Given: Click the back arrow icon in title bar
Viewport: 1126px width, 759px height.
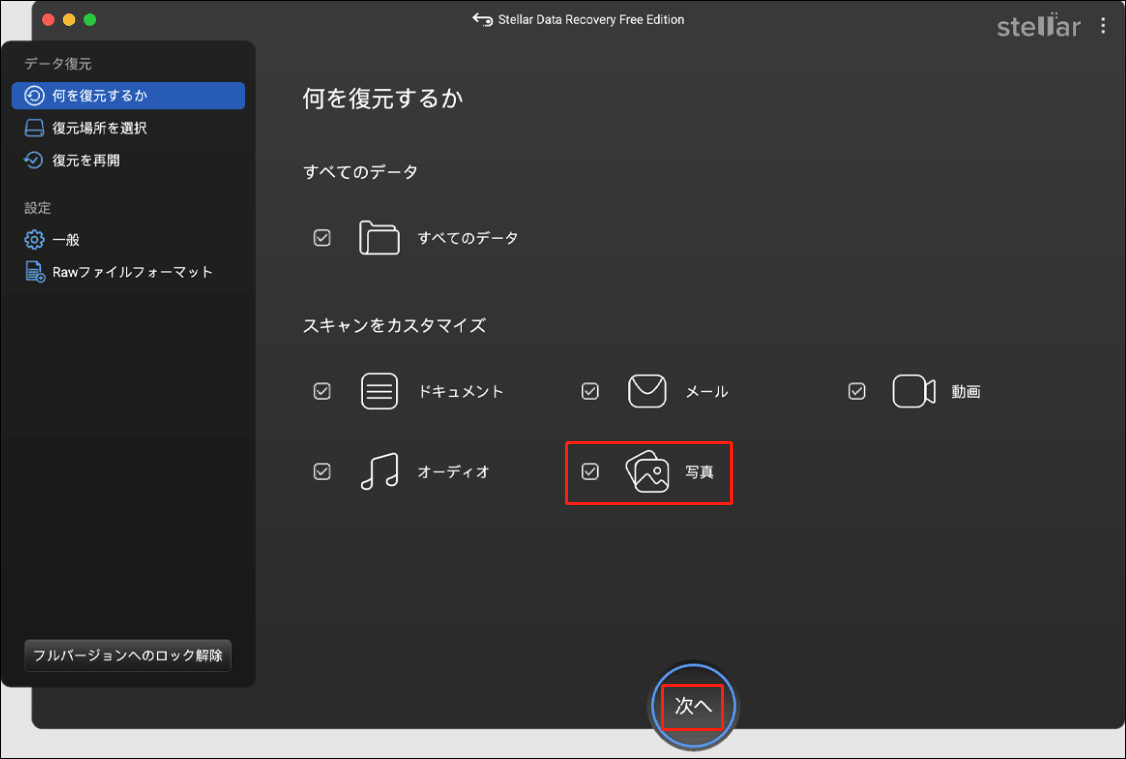Looking at the screenshot, I should tap(482, 19).
